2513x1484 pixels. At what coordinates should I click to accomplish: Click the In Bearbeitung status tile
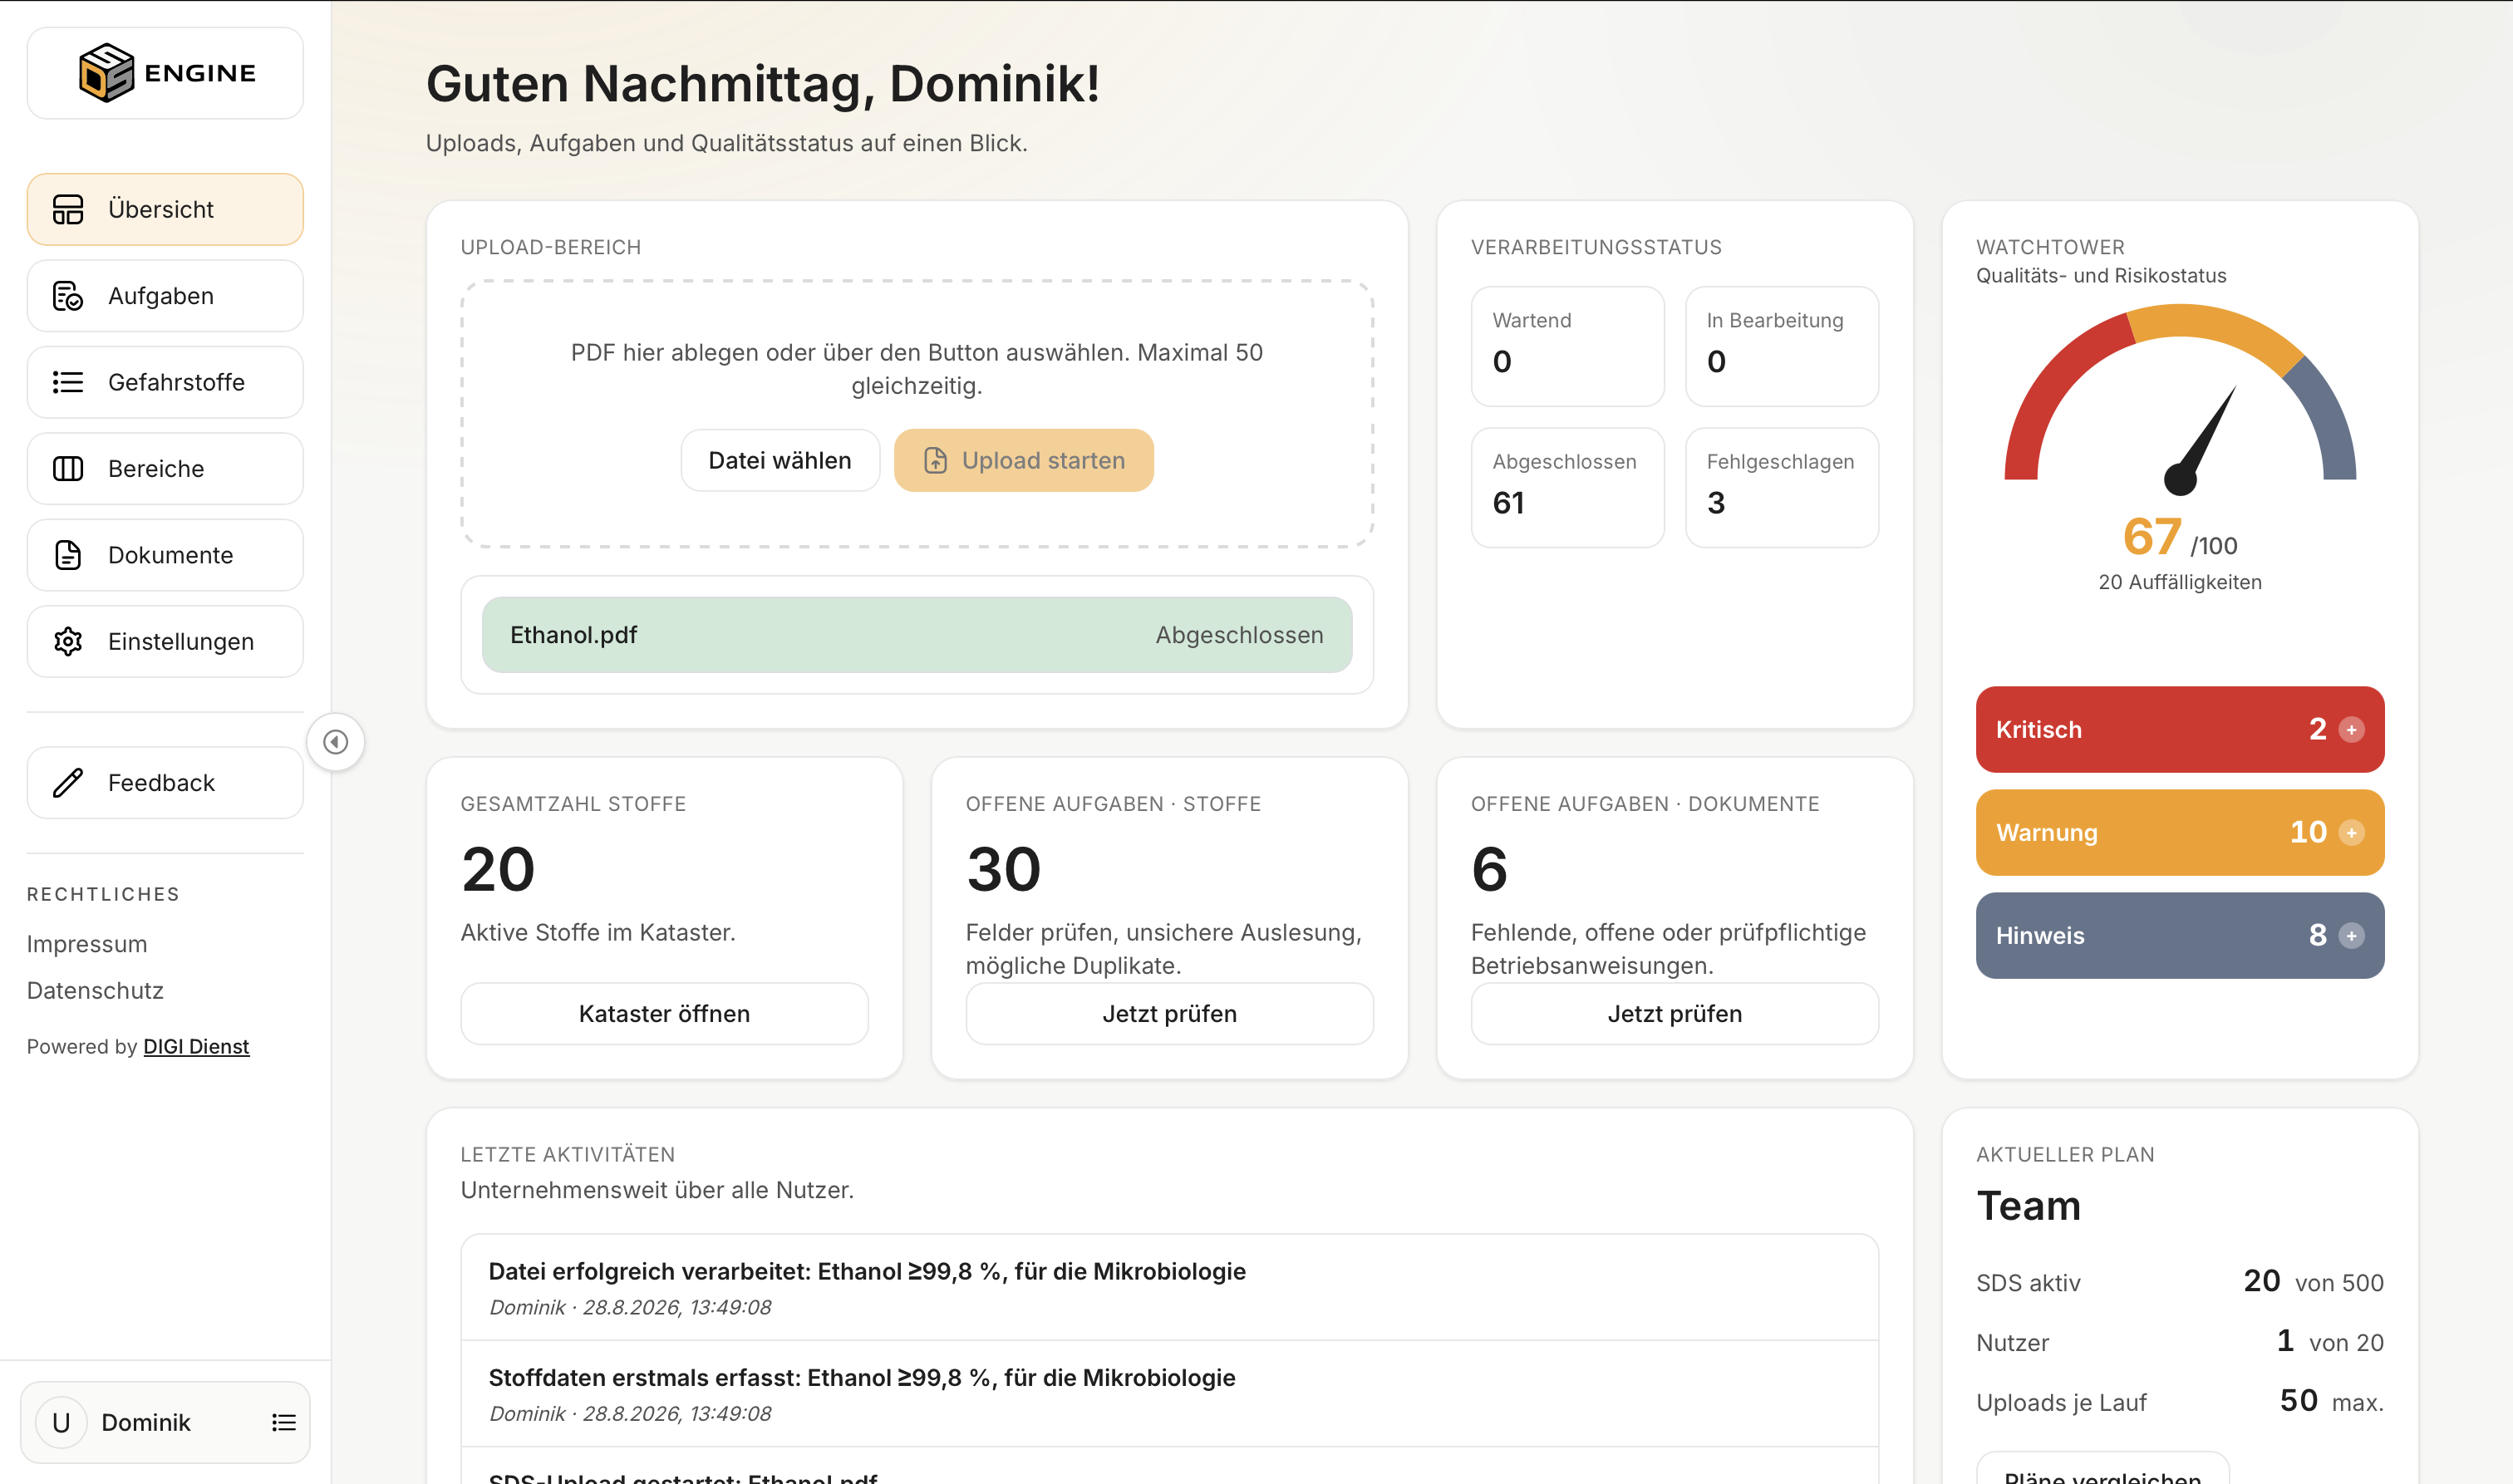point(1782,347)
